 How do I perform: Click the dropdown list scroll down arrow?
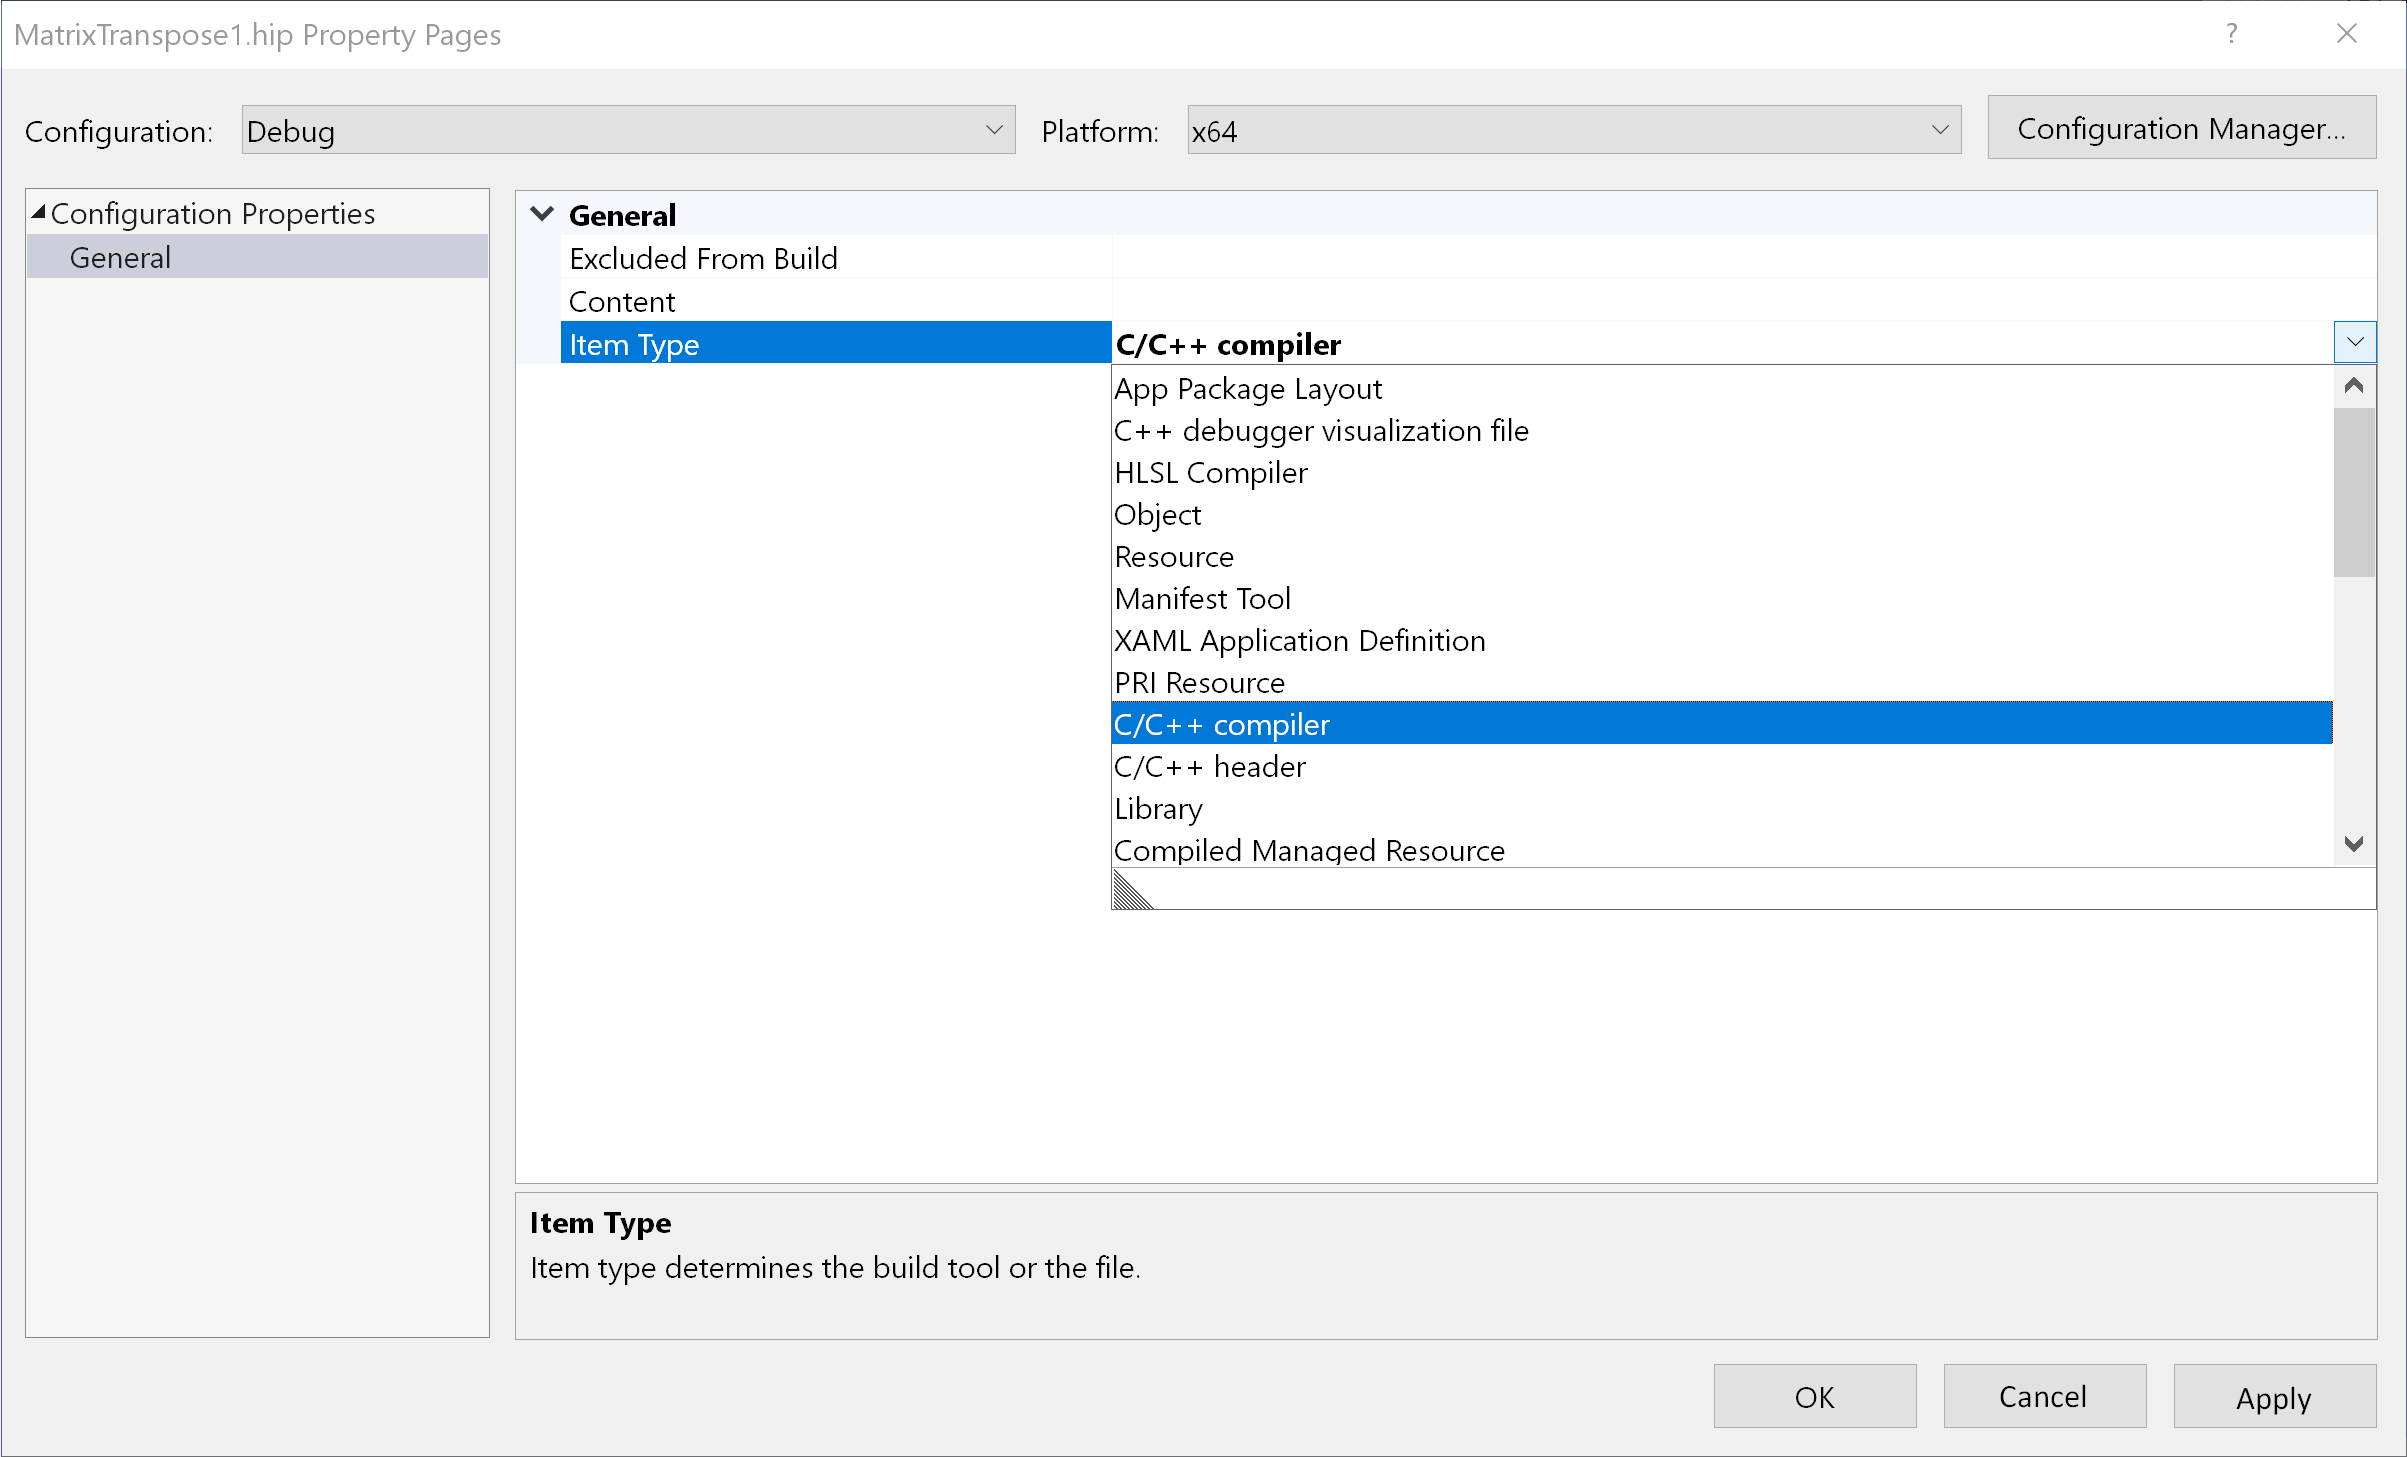[x=2354, y=844]
